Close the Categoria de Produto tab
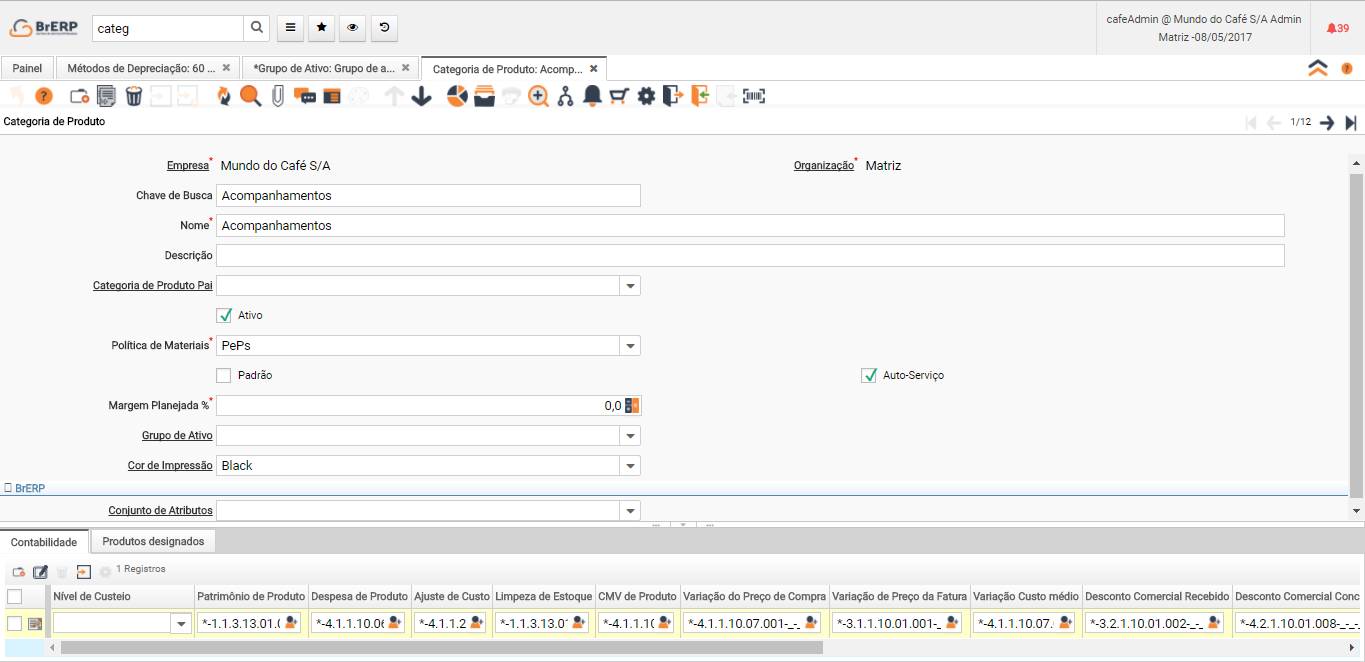Image resolution: width=1365 pixels, height=662 pixels. point(594,69)
